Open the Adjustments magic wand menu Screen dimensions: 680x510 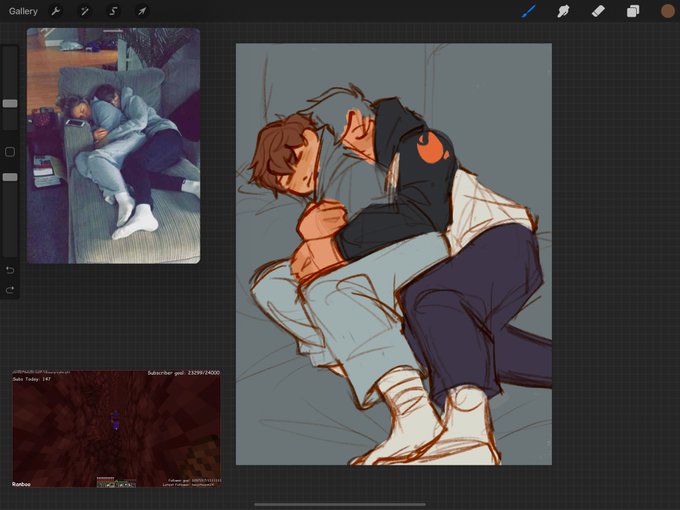tap(85, 11)
